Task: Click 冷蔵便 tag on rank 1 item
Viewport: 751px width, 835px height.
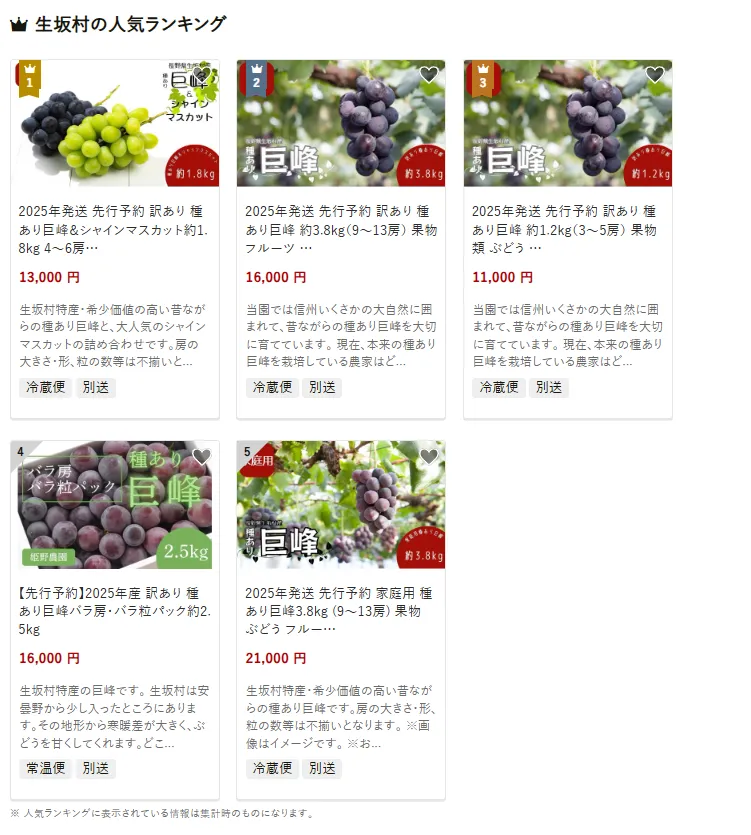Action: point(46,387)
